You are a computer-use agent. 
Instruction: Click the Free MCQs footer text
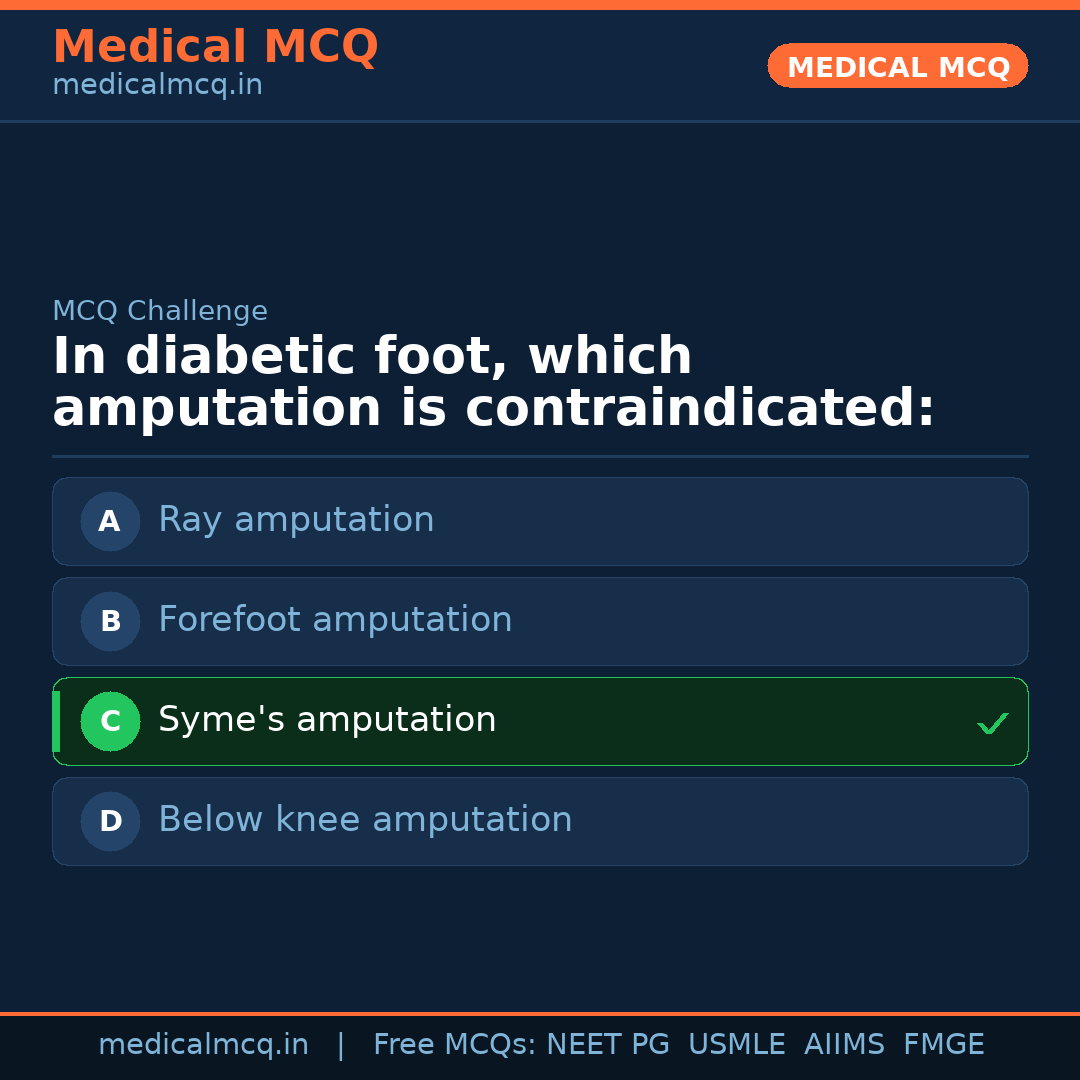pyautogui.click(x=454, y=1045)
